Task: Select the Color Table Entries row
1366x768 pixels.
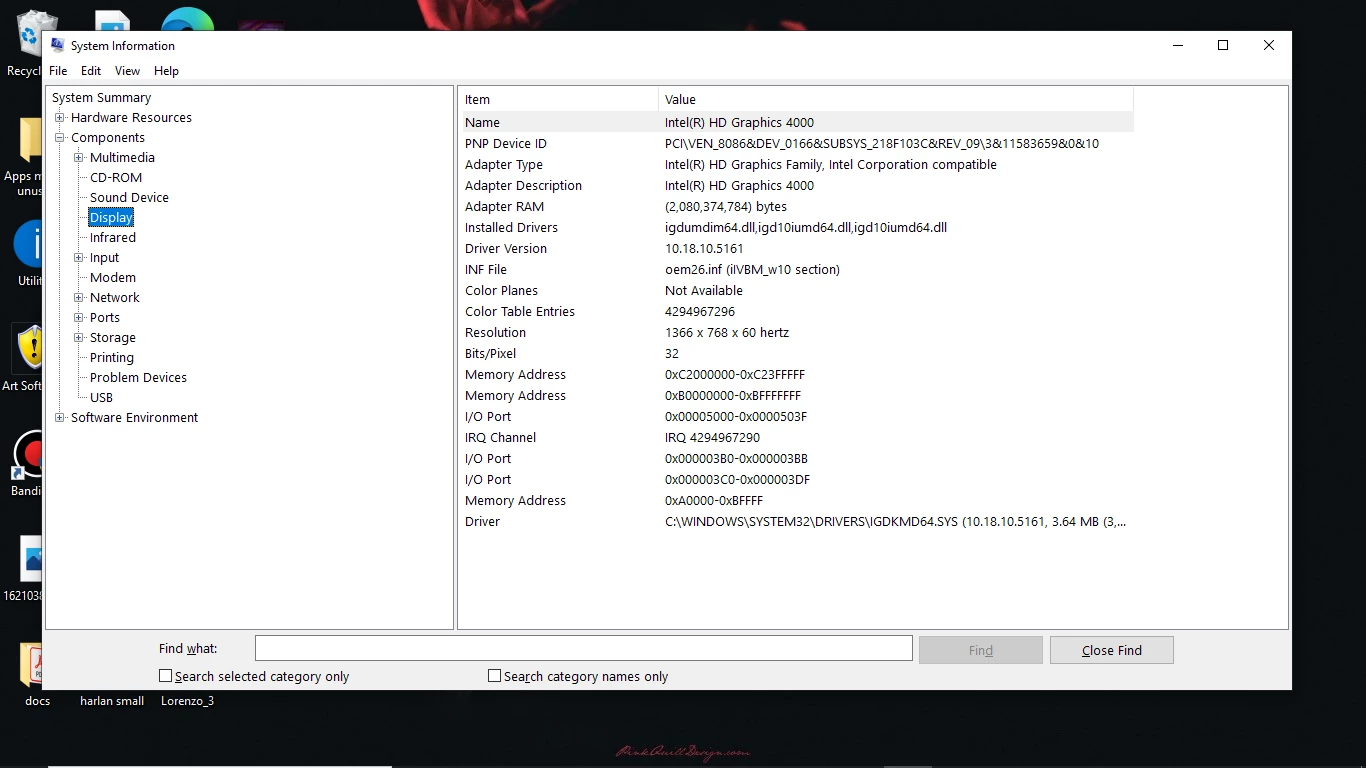Action: click(796, 311)
